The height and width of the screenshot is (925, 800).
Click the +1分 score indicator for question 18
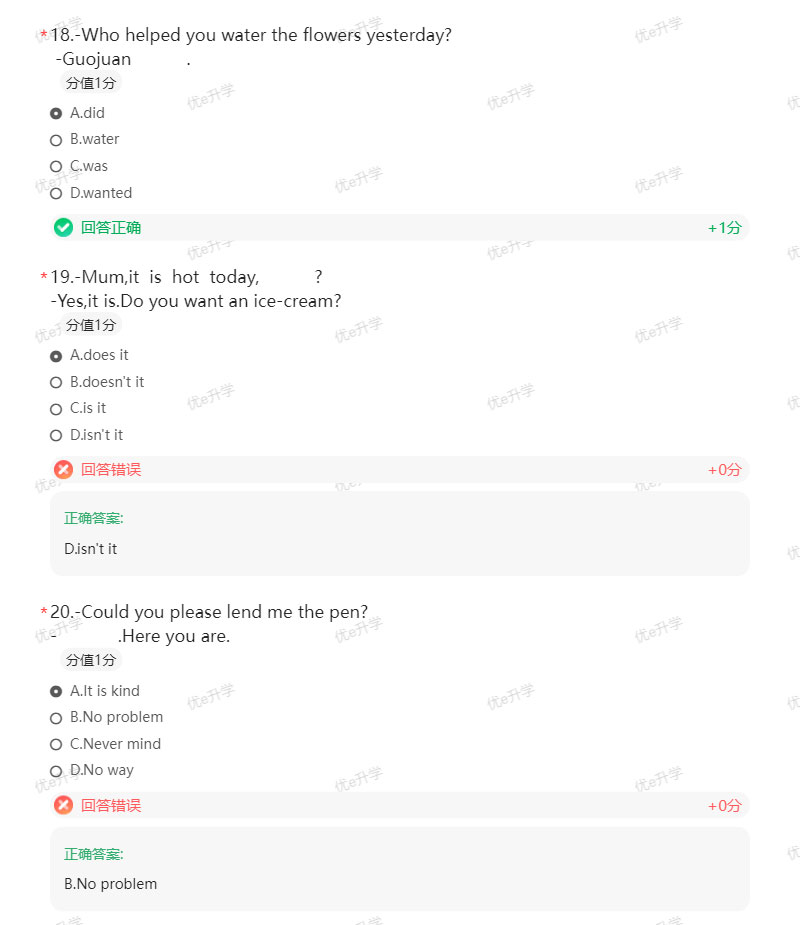pos(725,227)
